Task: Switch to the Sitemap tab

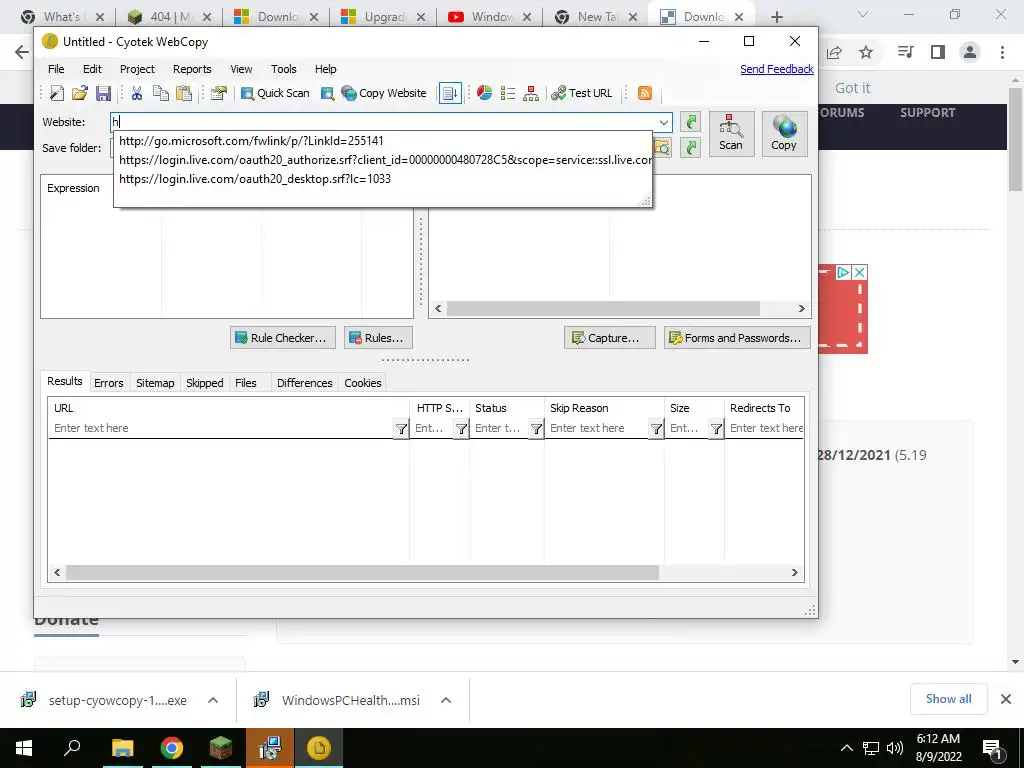Action: [155, 383]
